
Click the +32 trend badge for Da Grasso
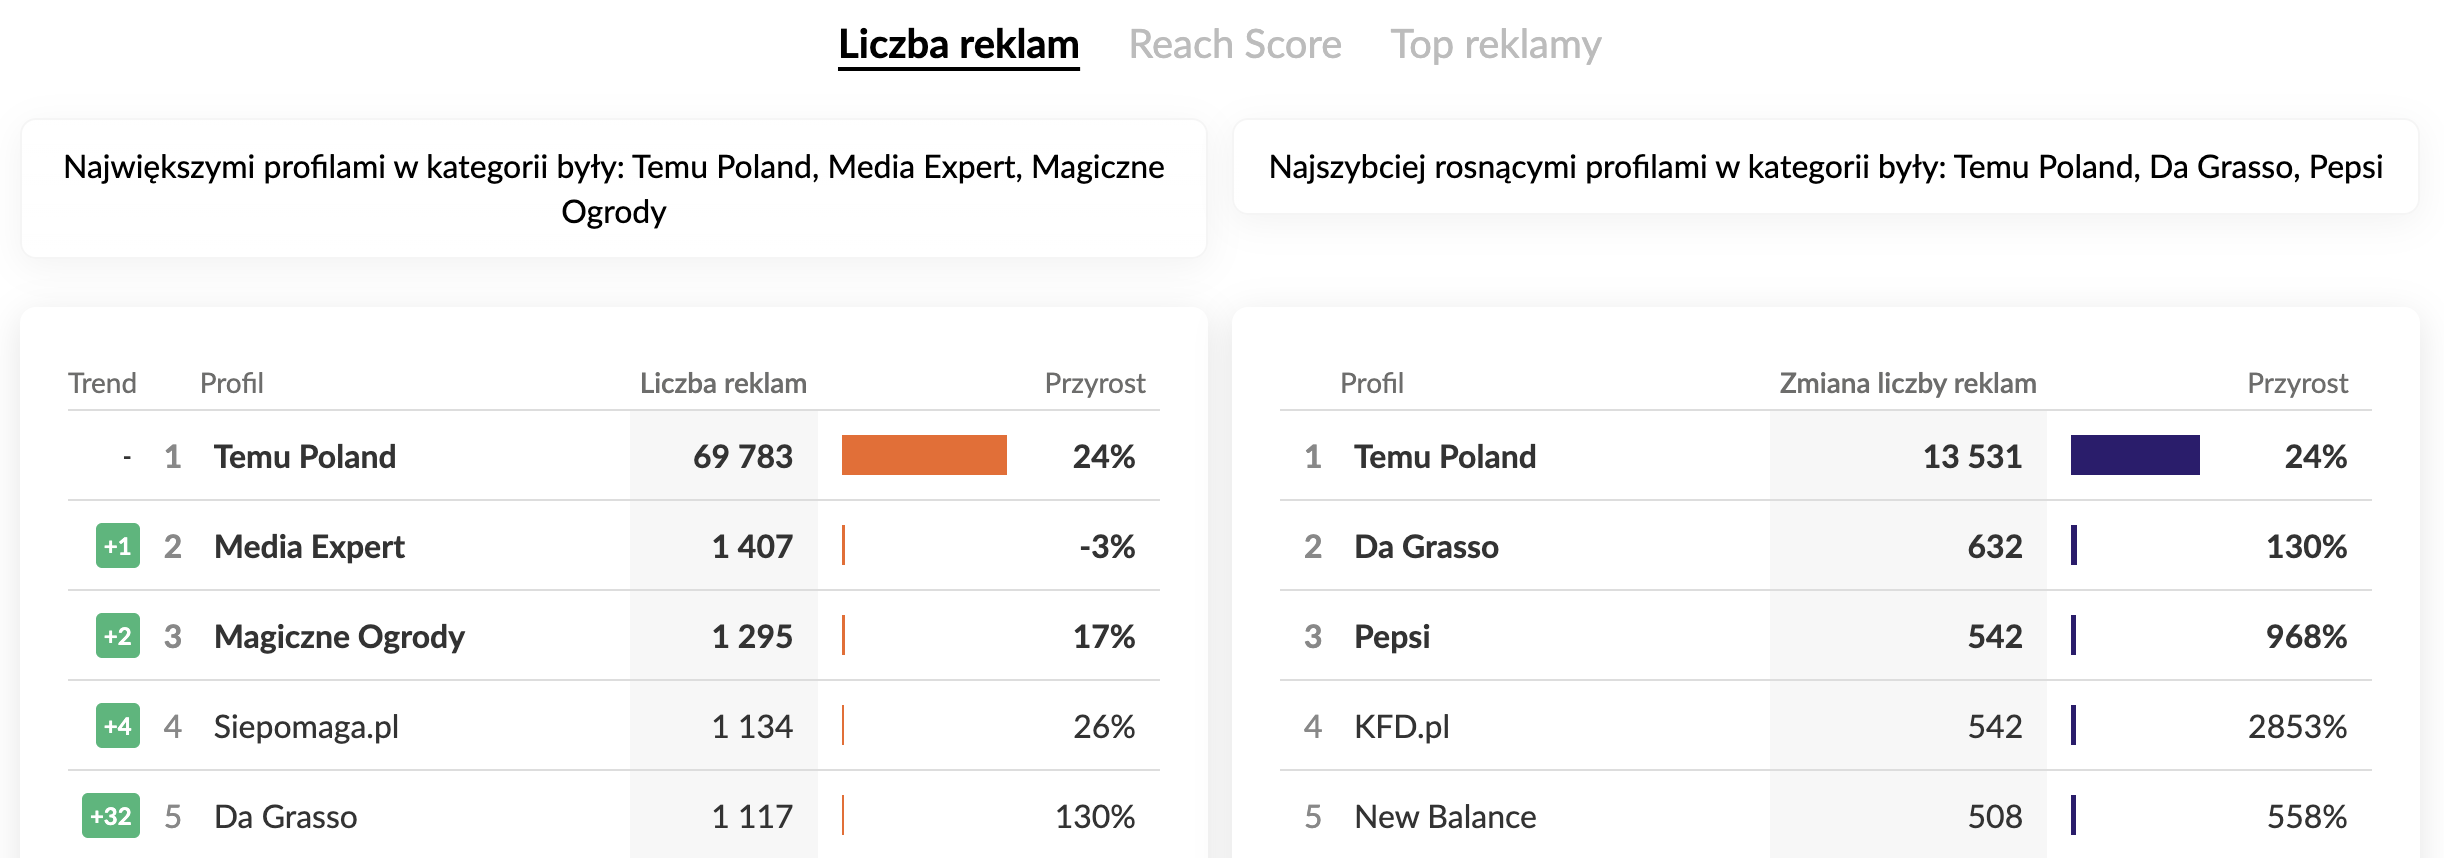tap(113, 816)
